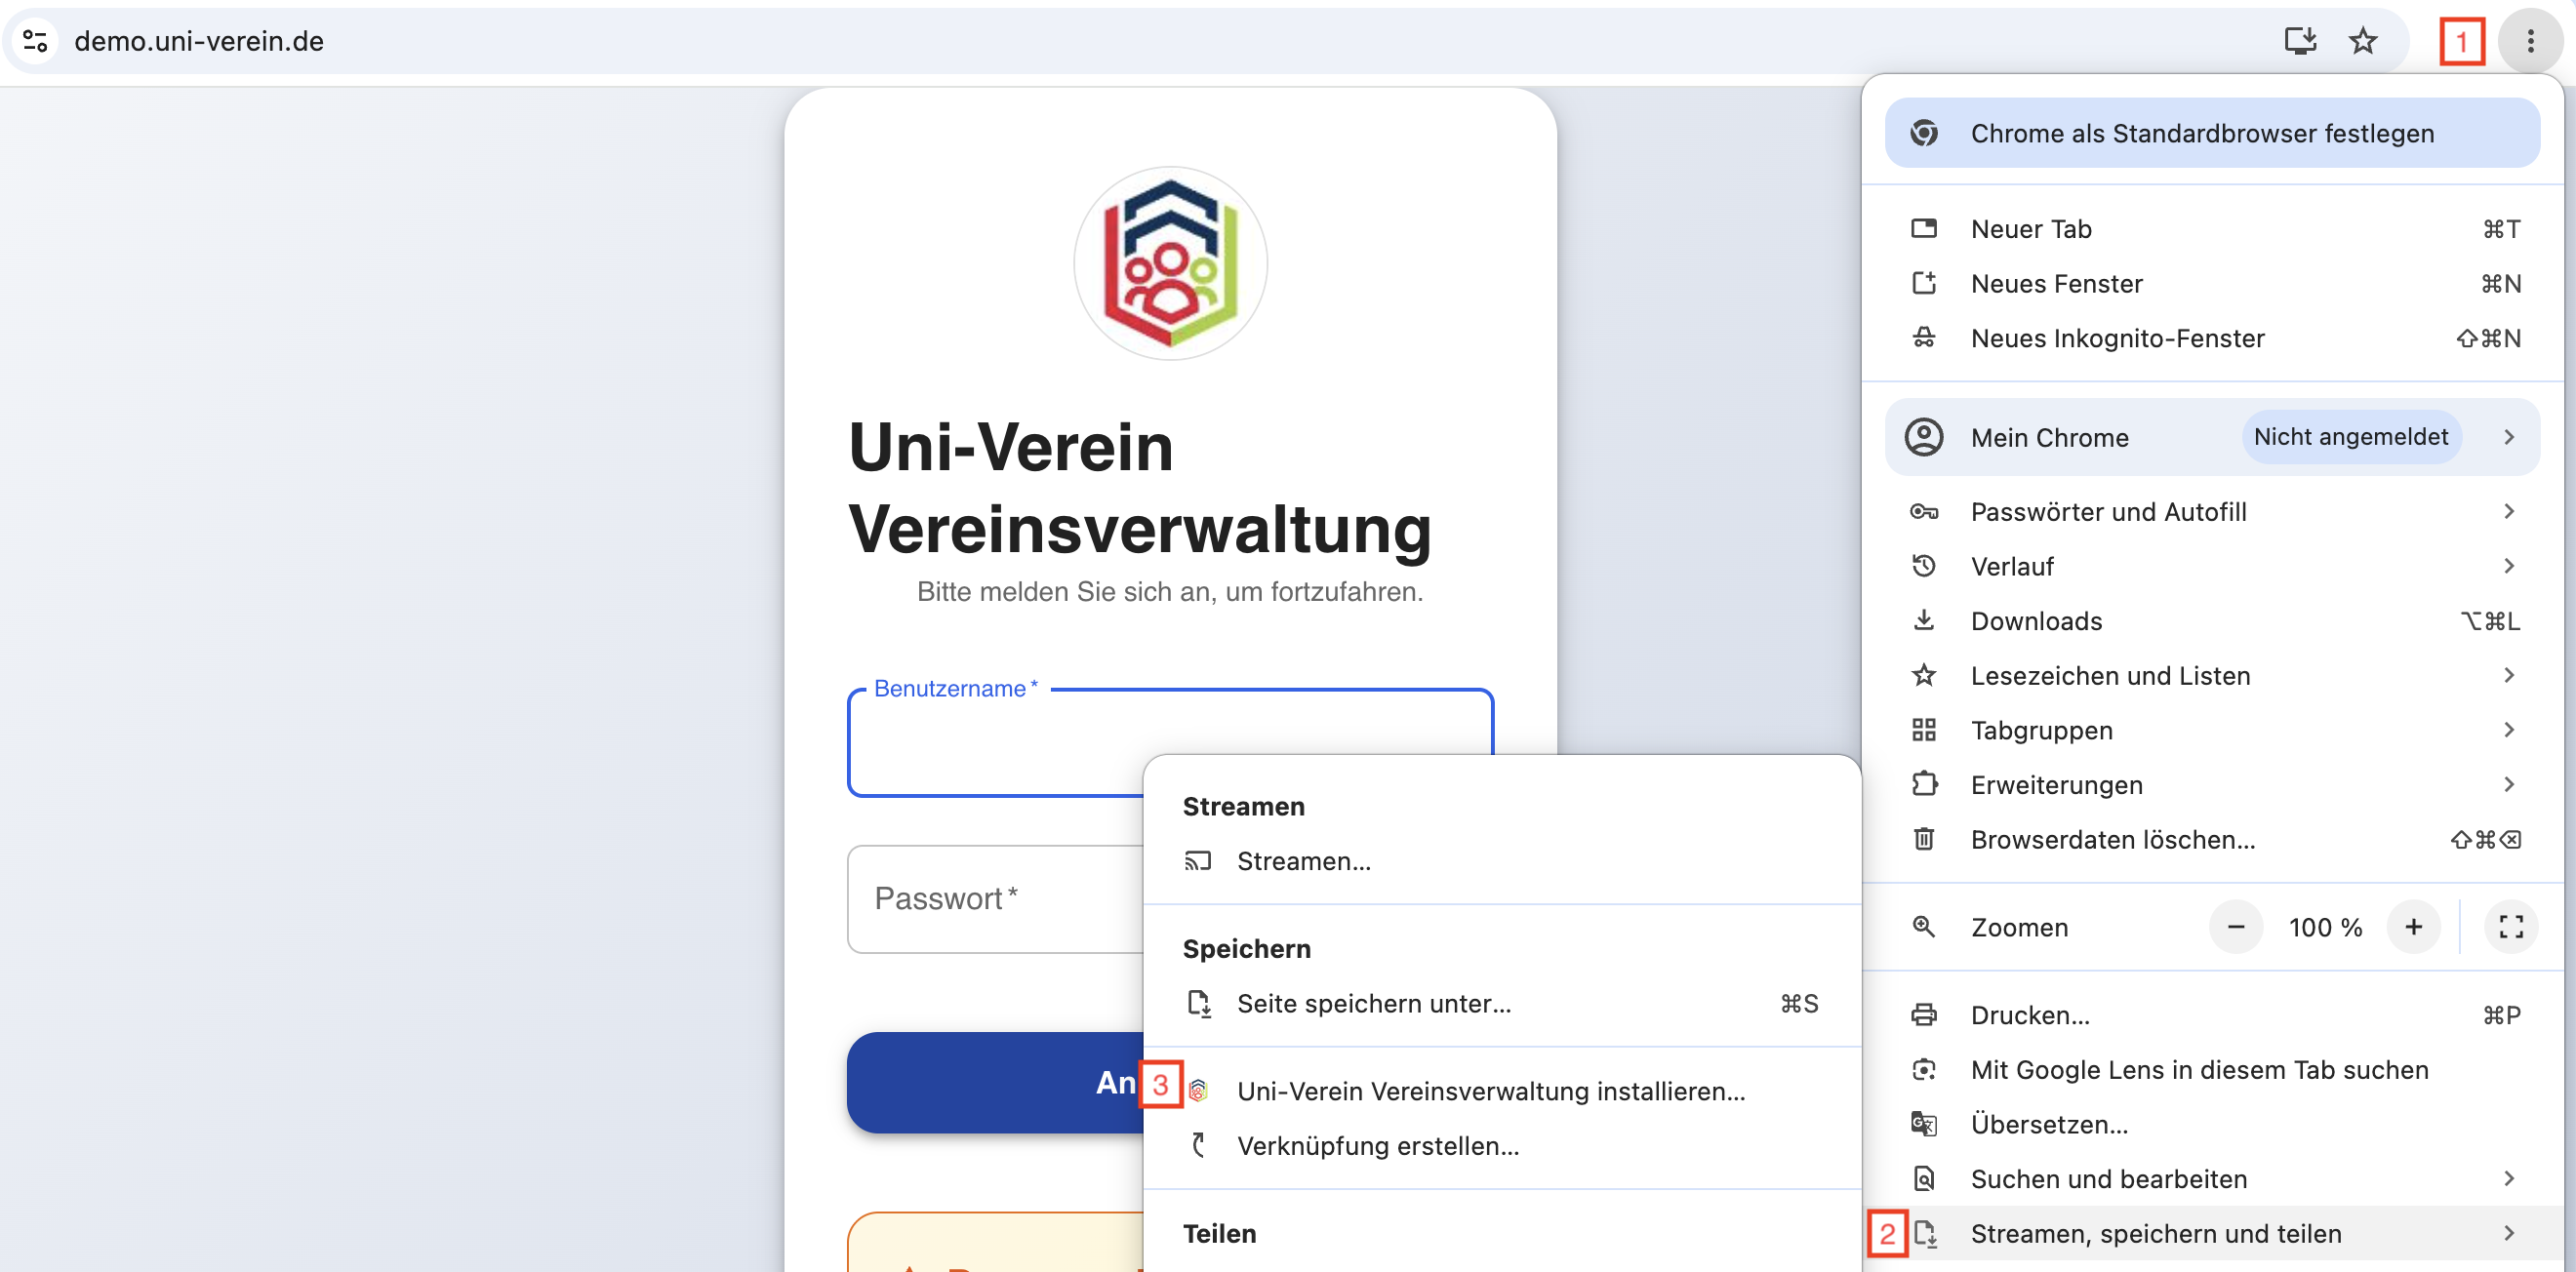The height and width of the screenshot is (1272, 2576).
Task: Click the Chrome logo icon in the banner
Action: click(x=1923, y=133)
